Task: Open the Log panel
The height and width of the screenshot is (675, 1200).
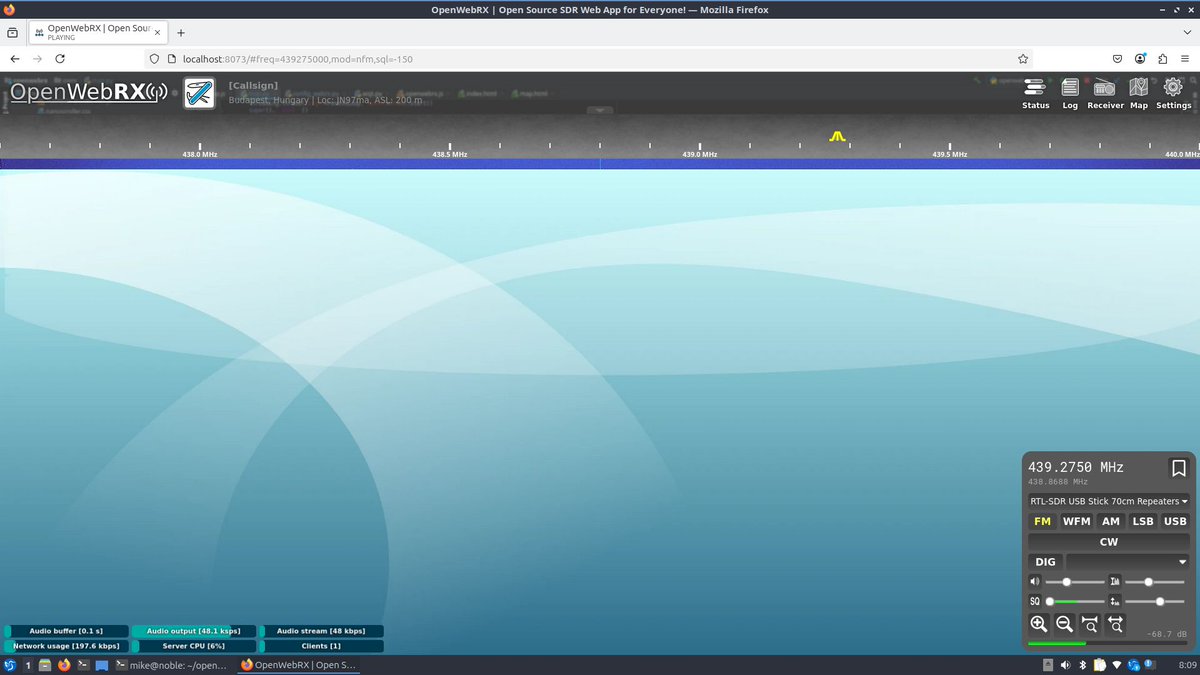Action: pyautogui.click(x=1070, y=94)
